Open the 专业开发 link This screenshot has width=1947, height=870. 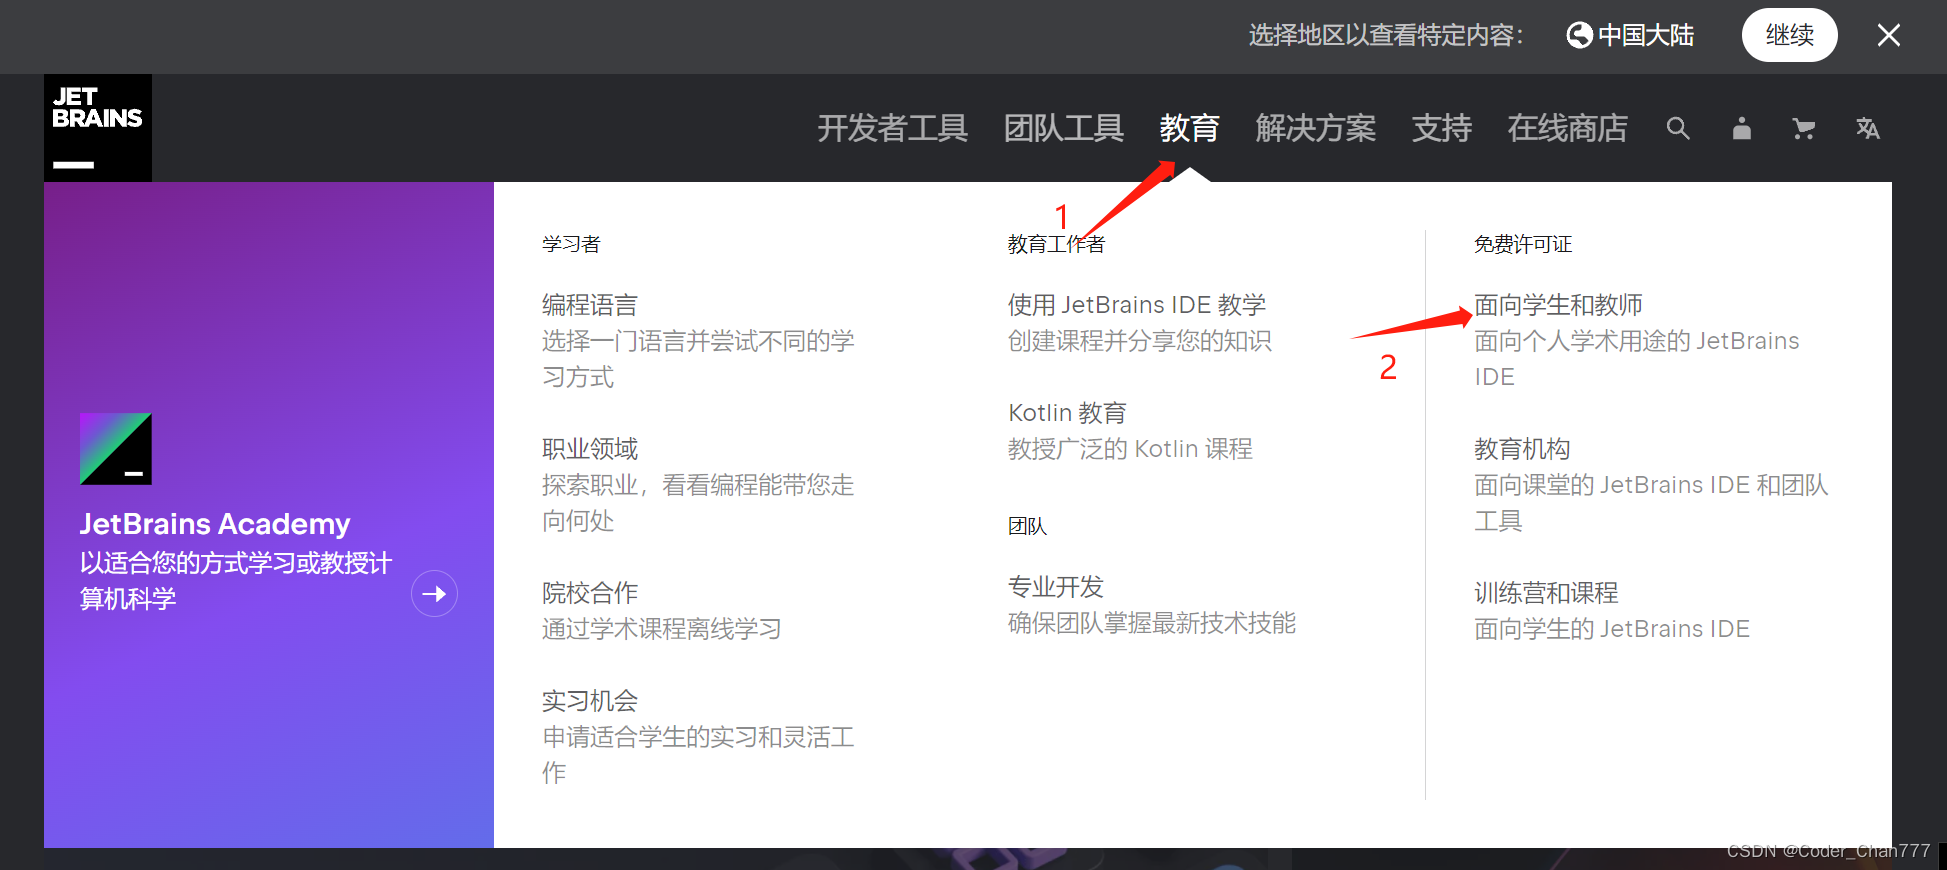point(1056,587)
